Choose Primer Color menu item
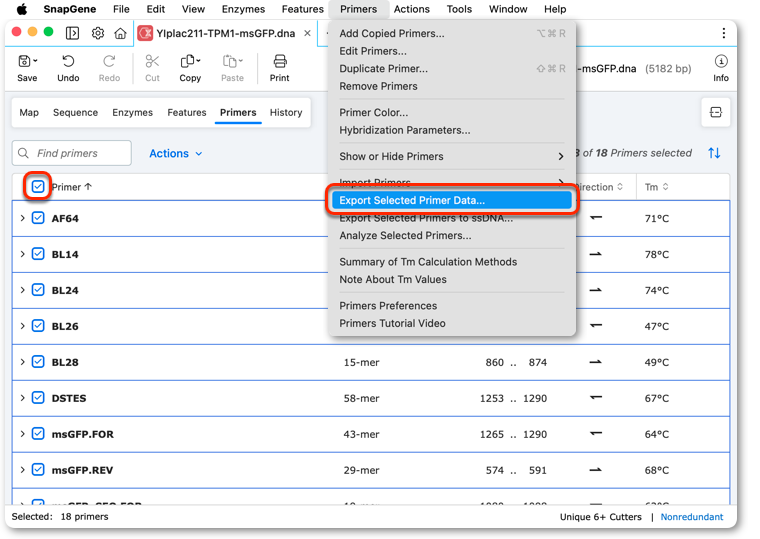The image size is (760, 539). tap(452, 112)
